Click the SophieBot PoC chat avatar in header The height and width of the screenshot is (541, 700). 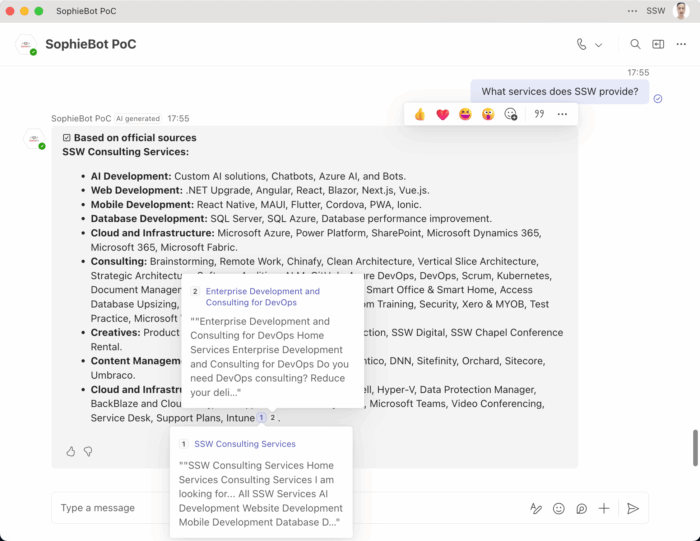(26, 45)
